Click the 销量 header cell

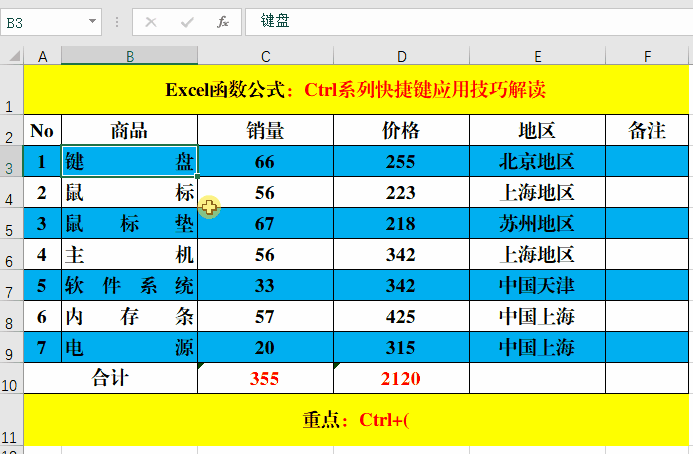(x=265, y=130)
